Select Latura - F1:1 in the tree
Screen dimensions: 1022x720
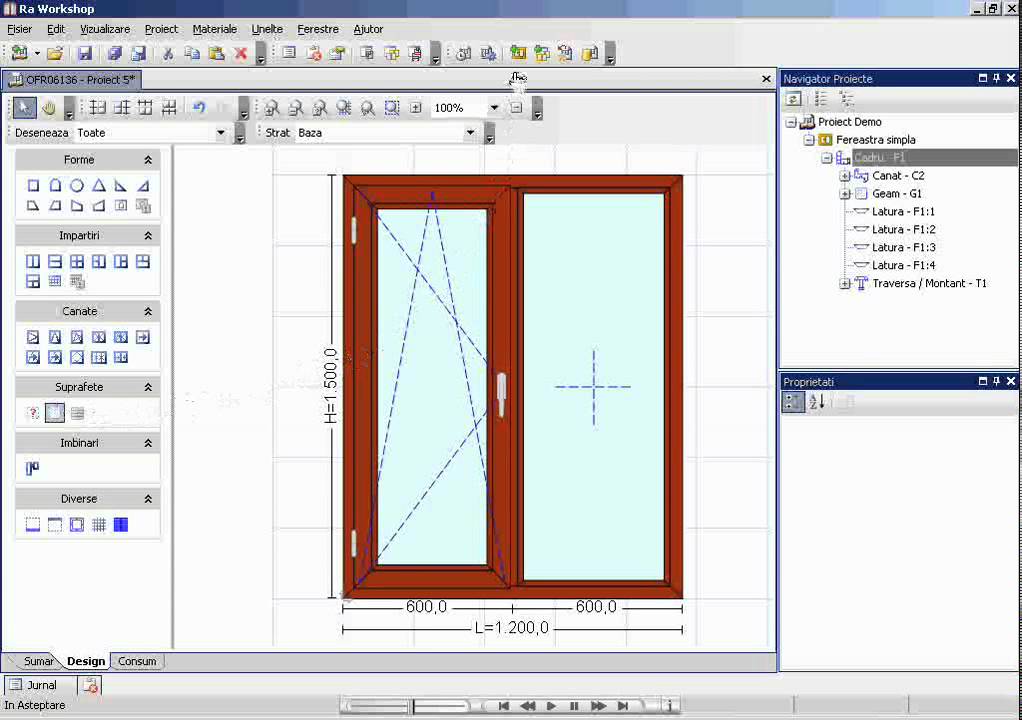point(903,212)
